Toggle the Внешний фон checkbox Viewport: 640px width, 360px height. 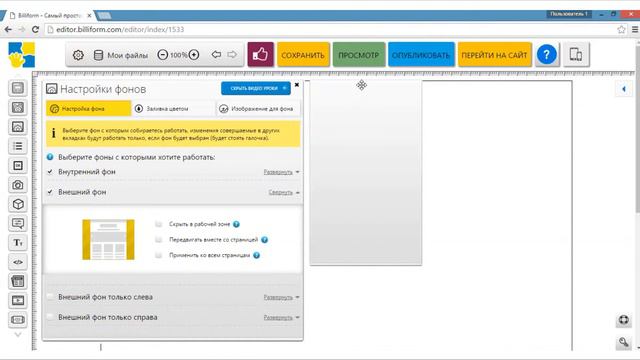[50, 192]
